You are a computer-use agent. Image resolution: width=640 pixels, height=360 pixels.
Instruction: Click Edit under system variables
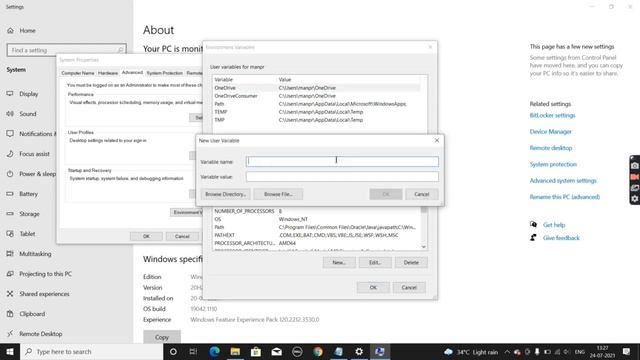pyautogui.click(x=375, y=262)
